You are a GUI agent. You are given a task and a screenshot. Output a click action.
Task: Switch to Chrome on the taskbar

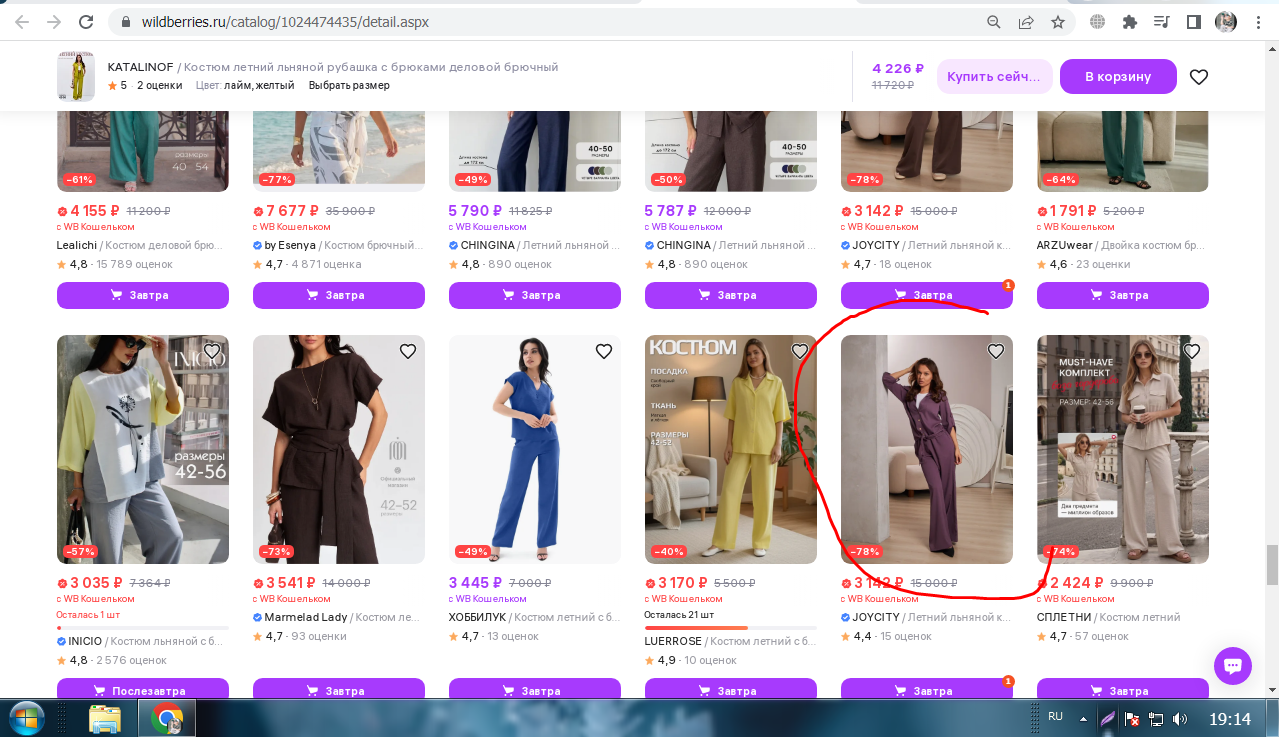[167, 718]
